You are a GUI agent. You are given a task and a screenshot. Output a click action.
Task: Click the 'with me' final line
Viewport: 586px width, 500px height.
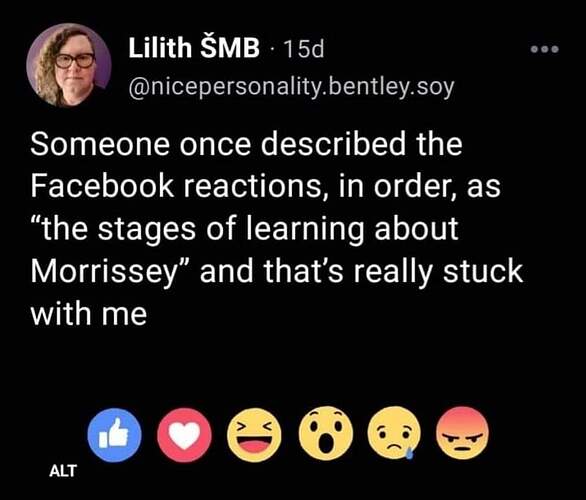[88, 314]
